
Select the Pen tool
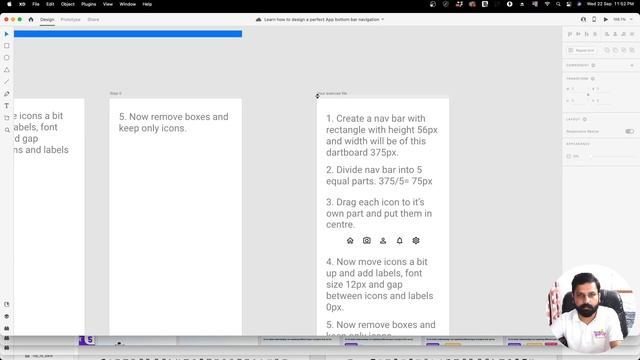[x=7, y=94]
